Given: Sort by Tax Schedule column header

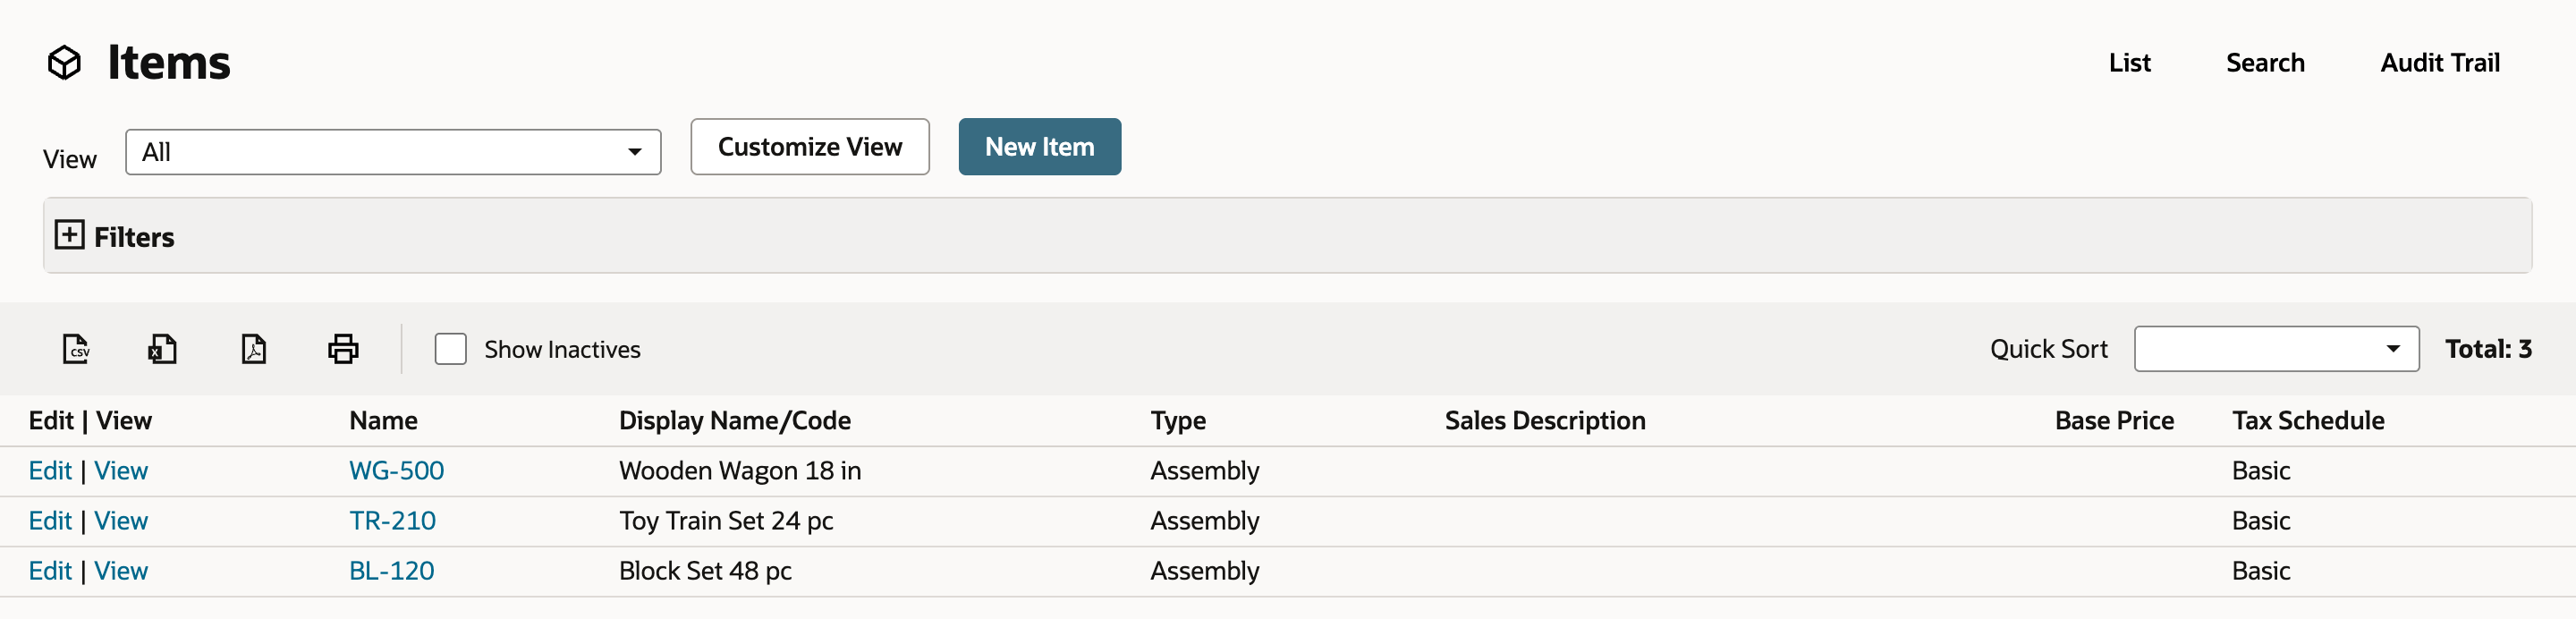Looking at the screenshot, I should tap(2308, 421).
